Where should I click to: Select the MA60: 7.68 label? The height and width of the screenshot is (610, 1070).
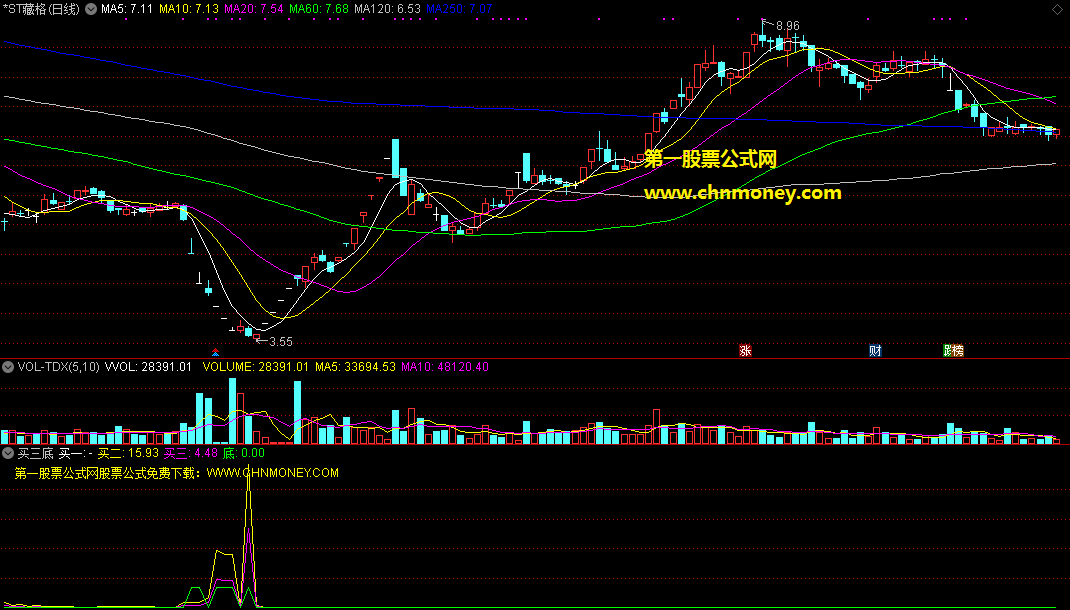(x=319, y=9)
